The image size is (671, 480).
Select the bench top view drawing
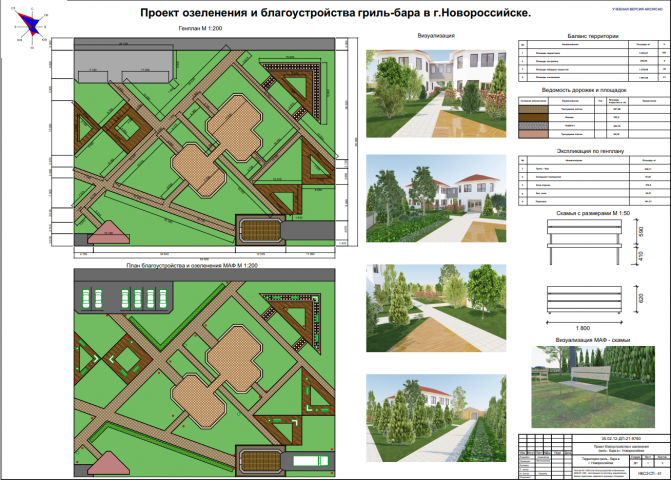(585, 299)
